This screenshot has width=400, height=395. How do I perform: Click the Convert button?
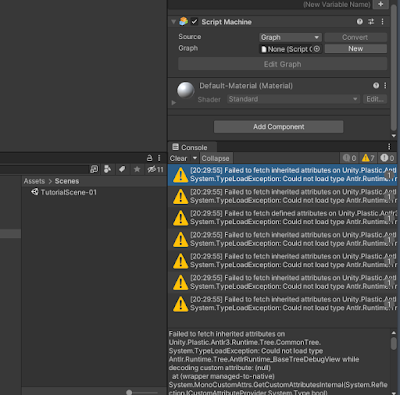coord(355,37)
